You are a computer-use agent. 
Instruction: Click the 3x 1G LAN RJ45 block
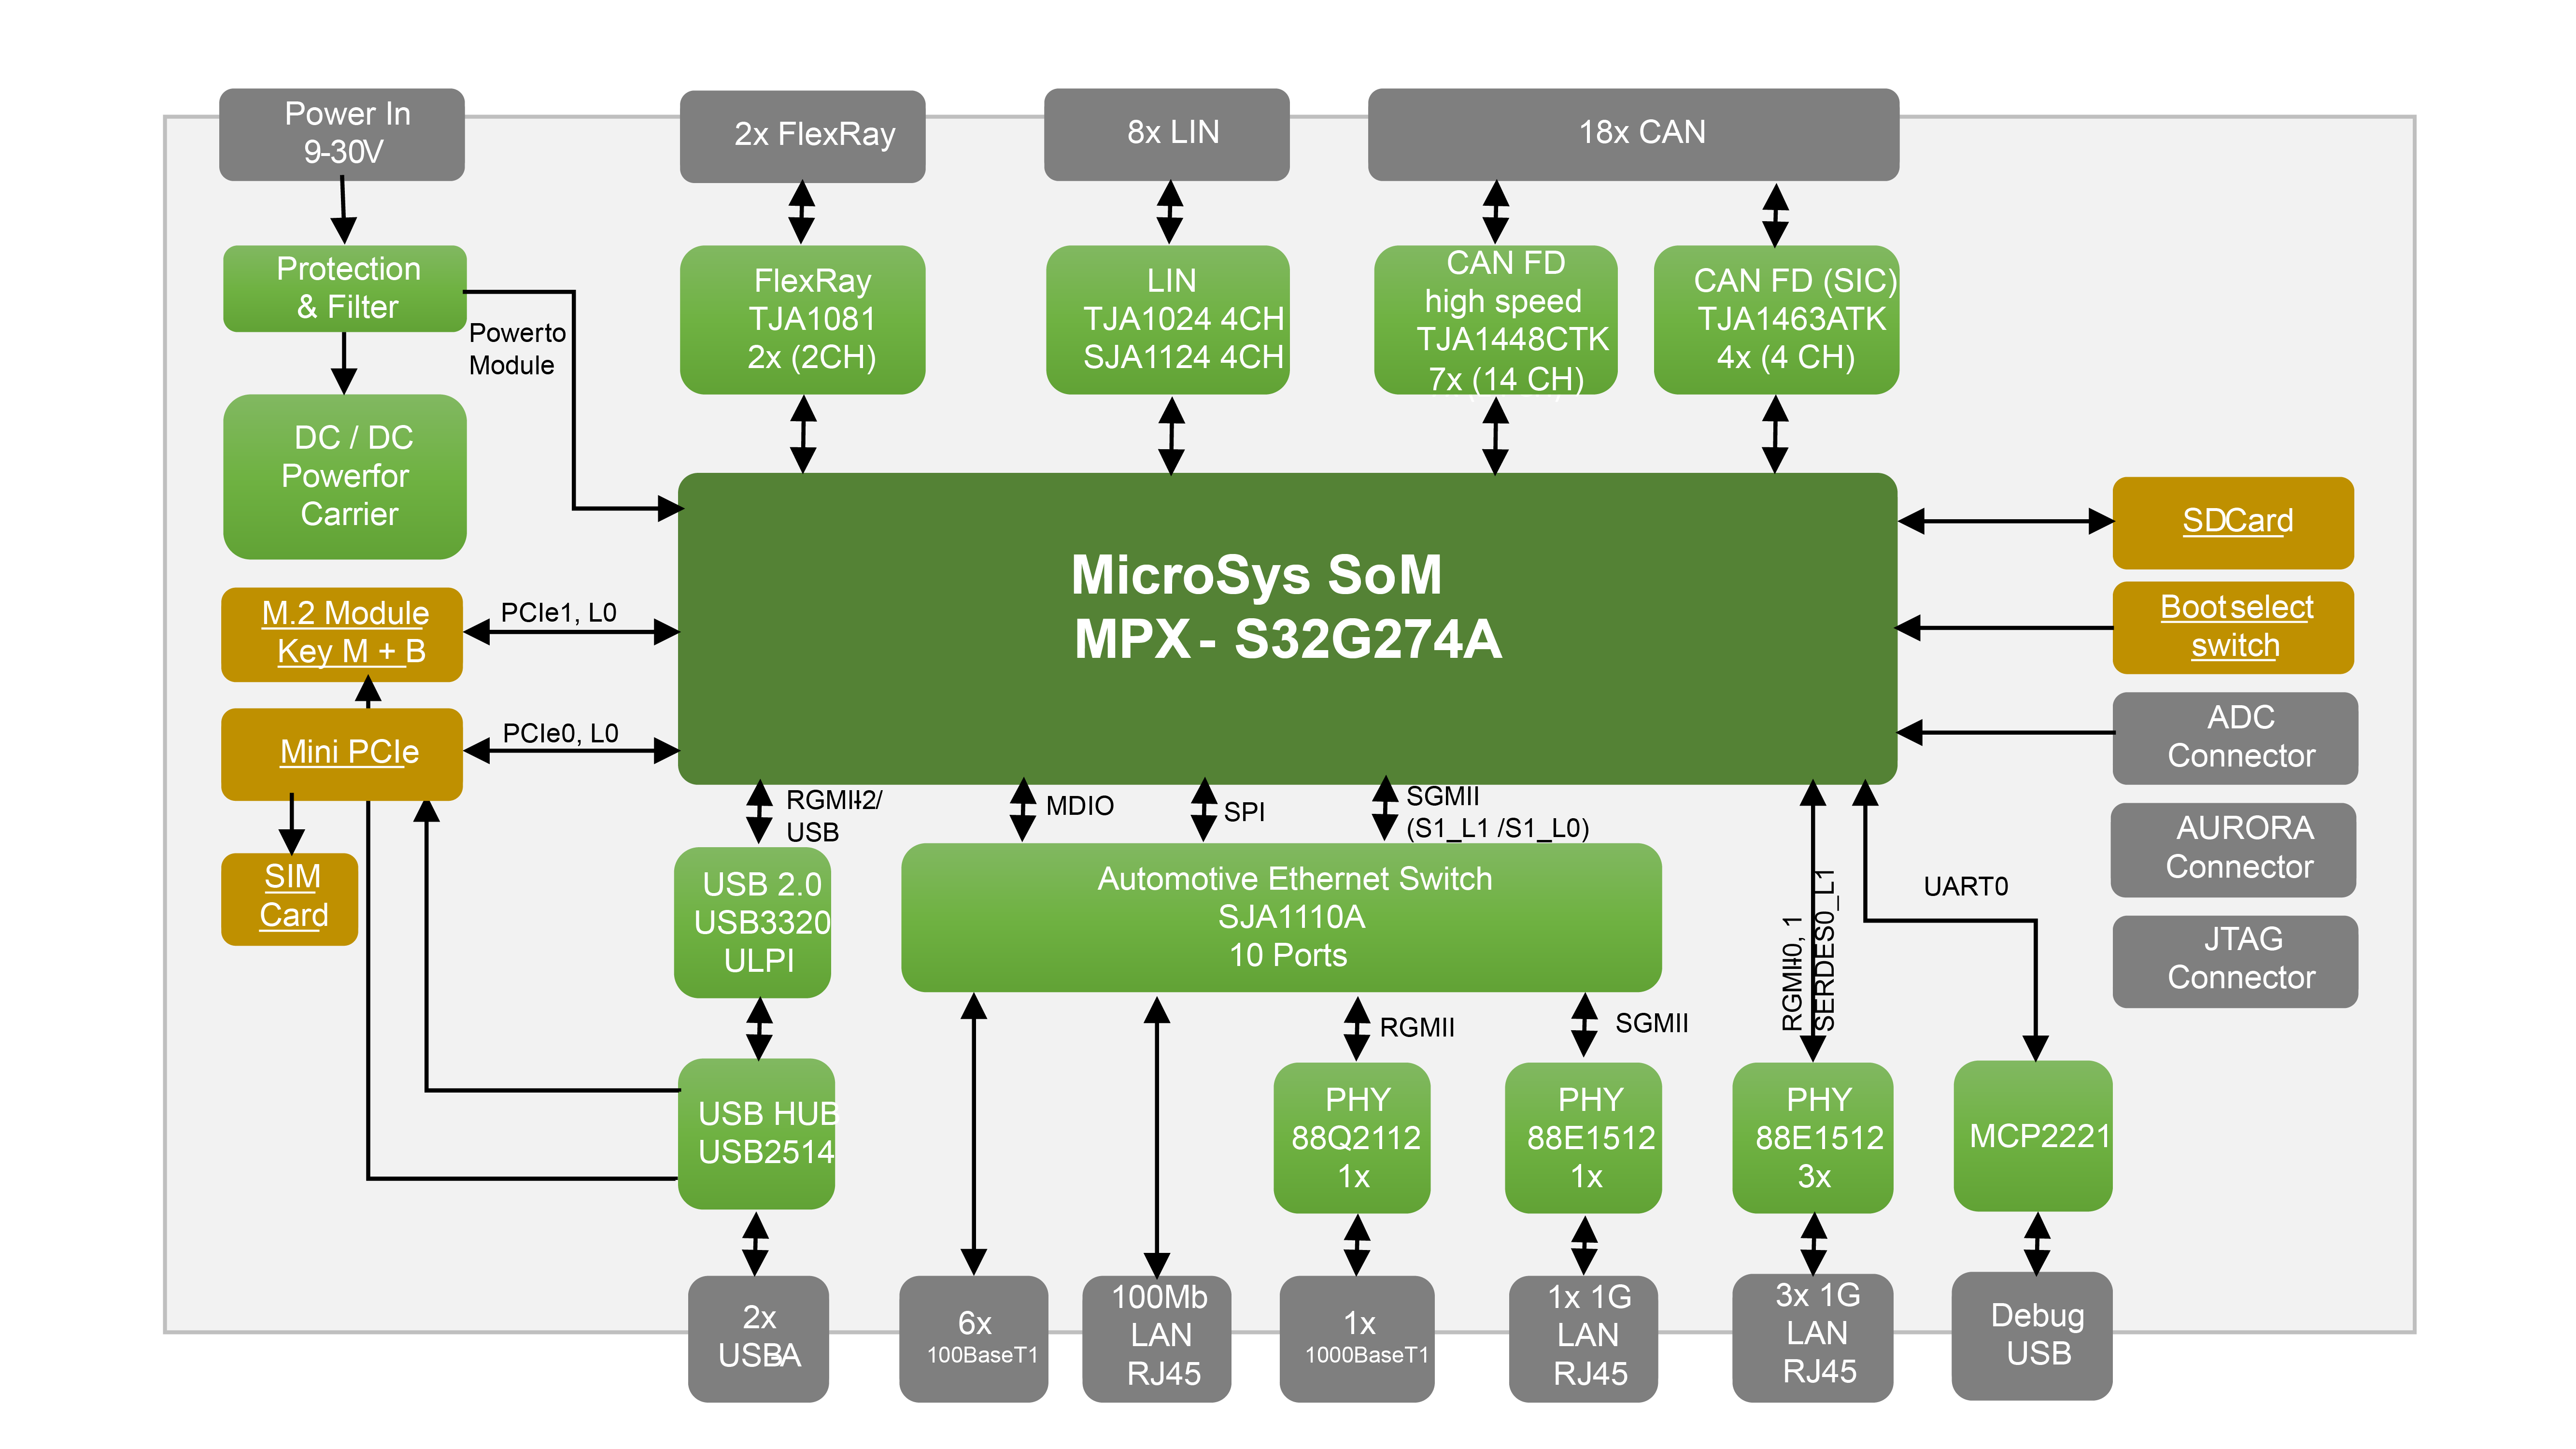1812,1337
